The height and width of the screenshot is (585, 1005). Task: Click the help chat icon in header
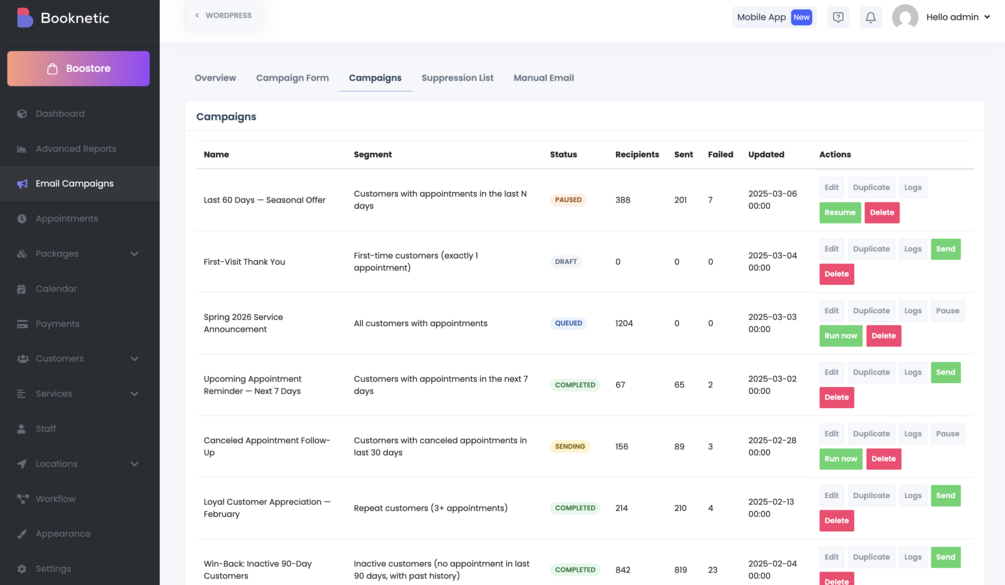(838, 17)
